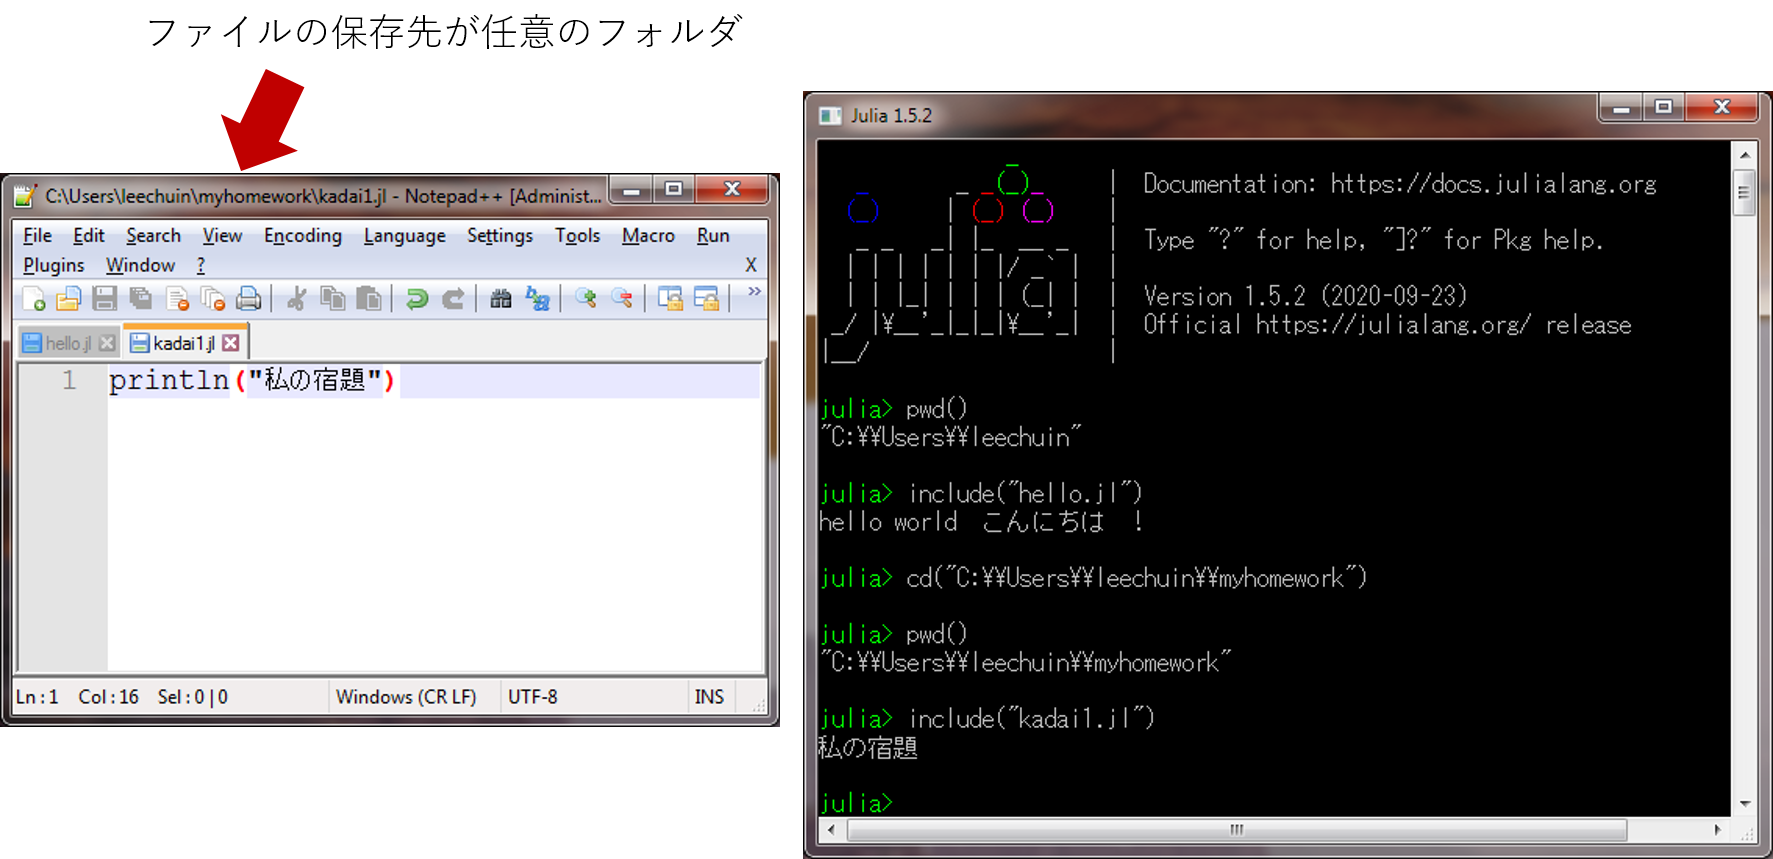Viewport: 1773px width, 859px height.
Task: Click the Save file floppy icon
Action: (104, 298)
